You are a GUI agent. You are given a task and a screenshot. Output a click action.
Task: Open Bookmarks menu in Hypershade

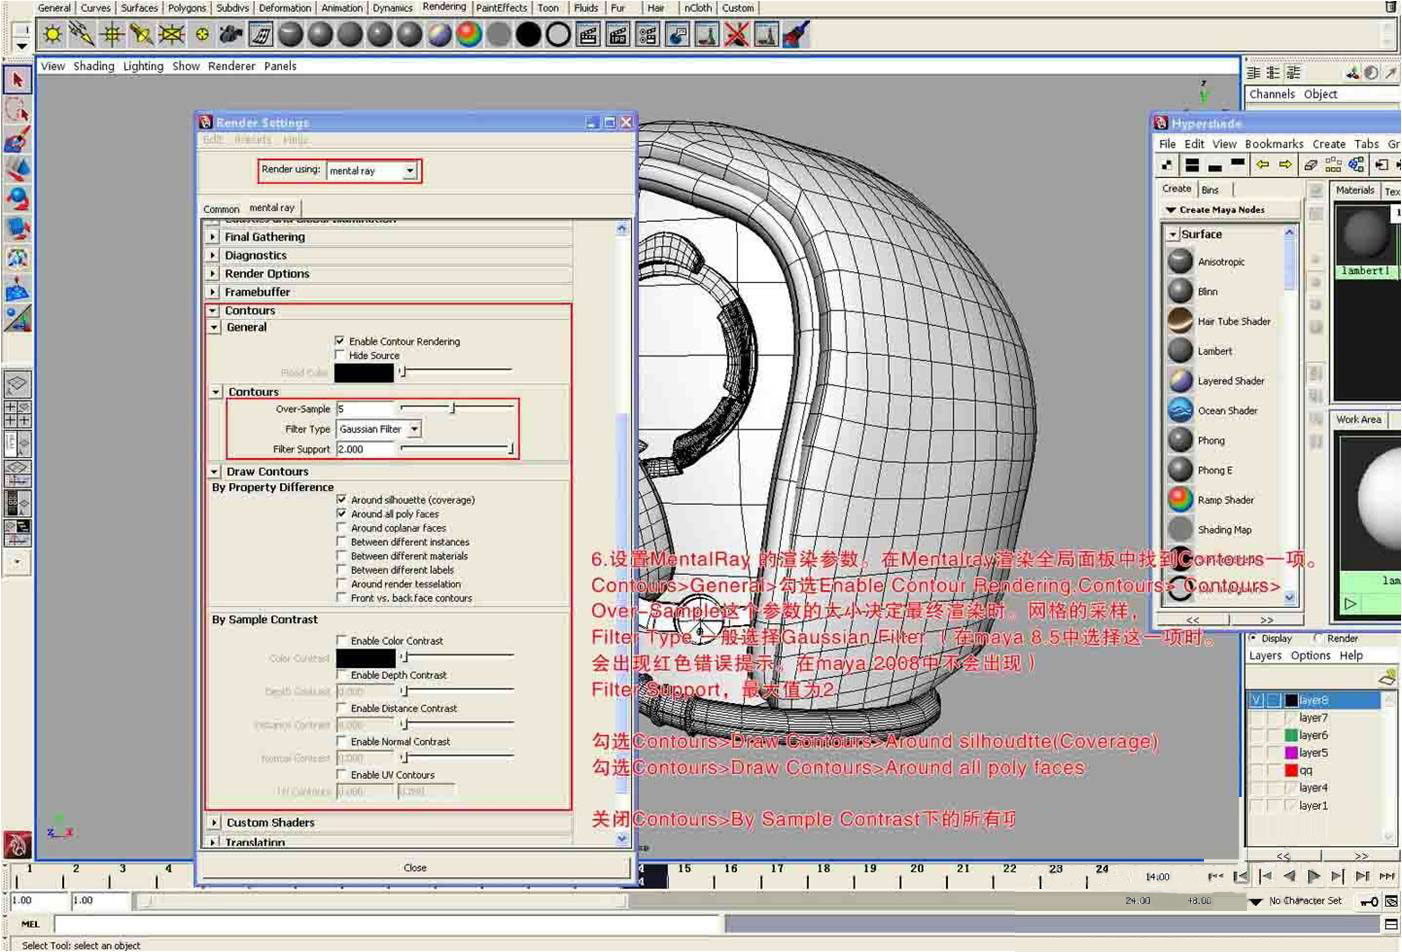coord(1274,144)
